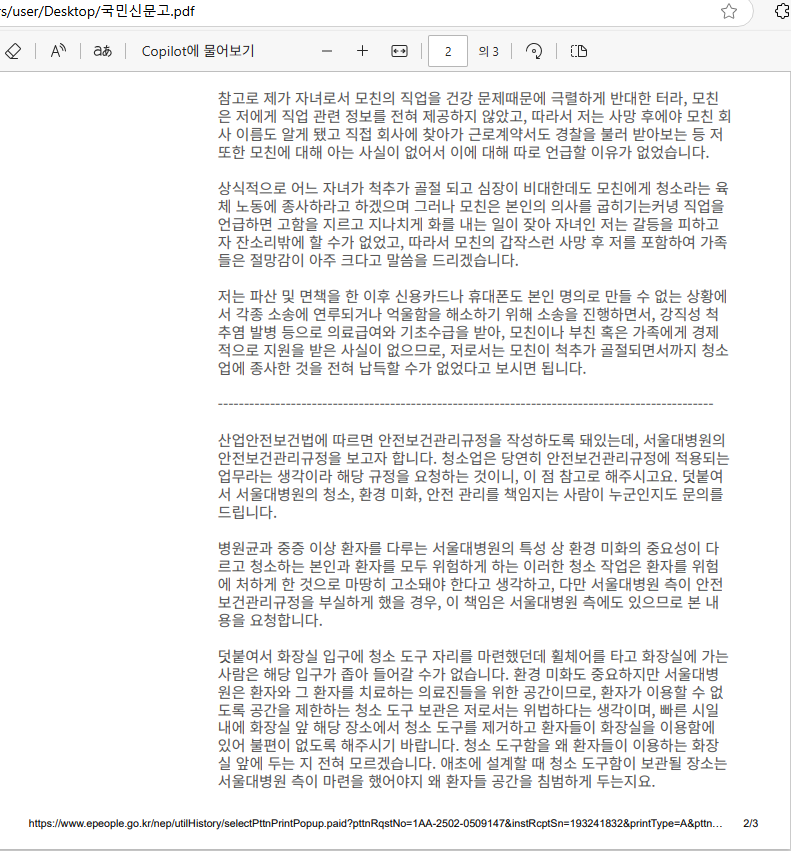The width and height of the screenshot is (791, 851).
Task: Click the page number field showing 2
Action: 448,51
